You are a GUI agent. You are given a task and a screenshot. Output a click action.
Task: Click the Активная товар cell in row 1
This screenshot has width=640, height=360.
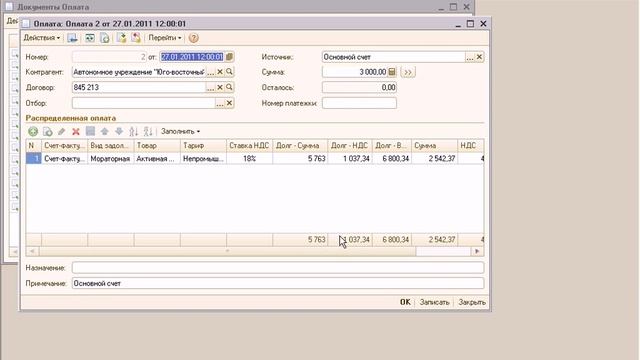[157, 158]
